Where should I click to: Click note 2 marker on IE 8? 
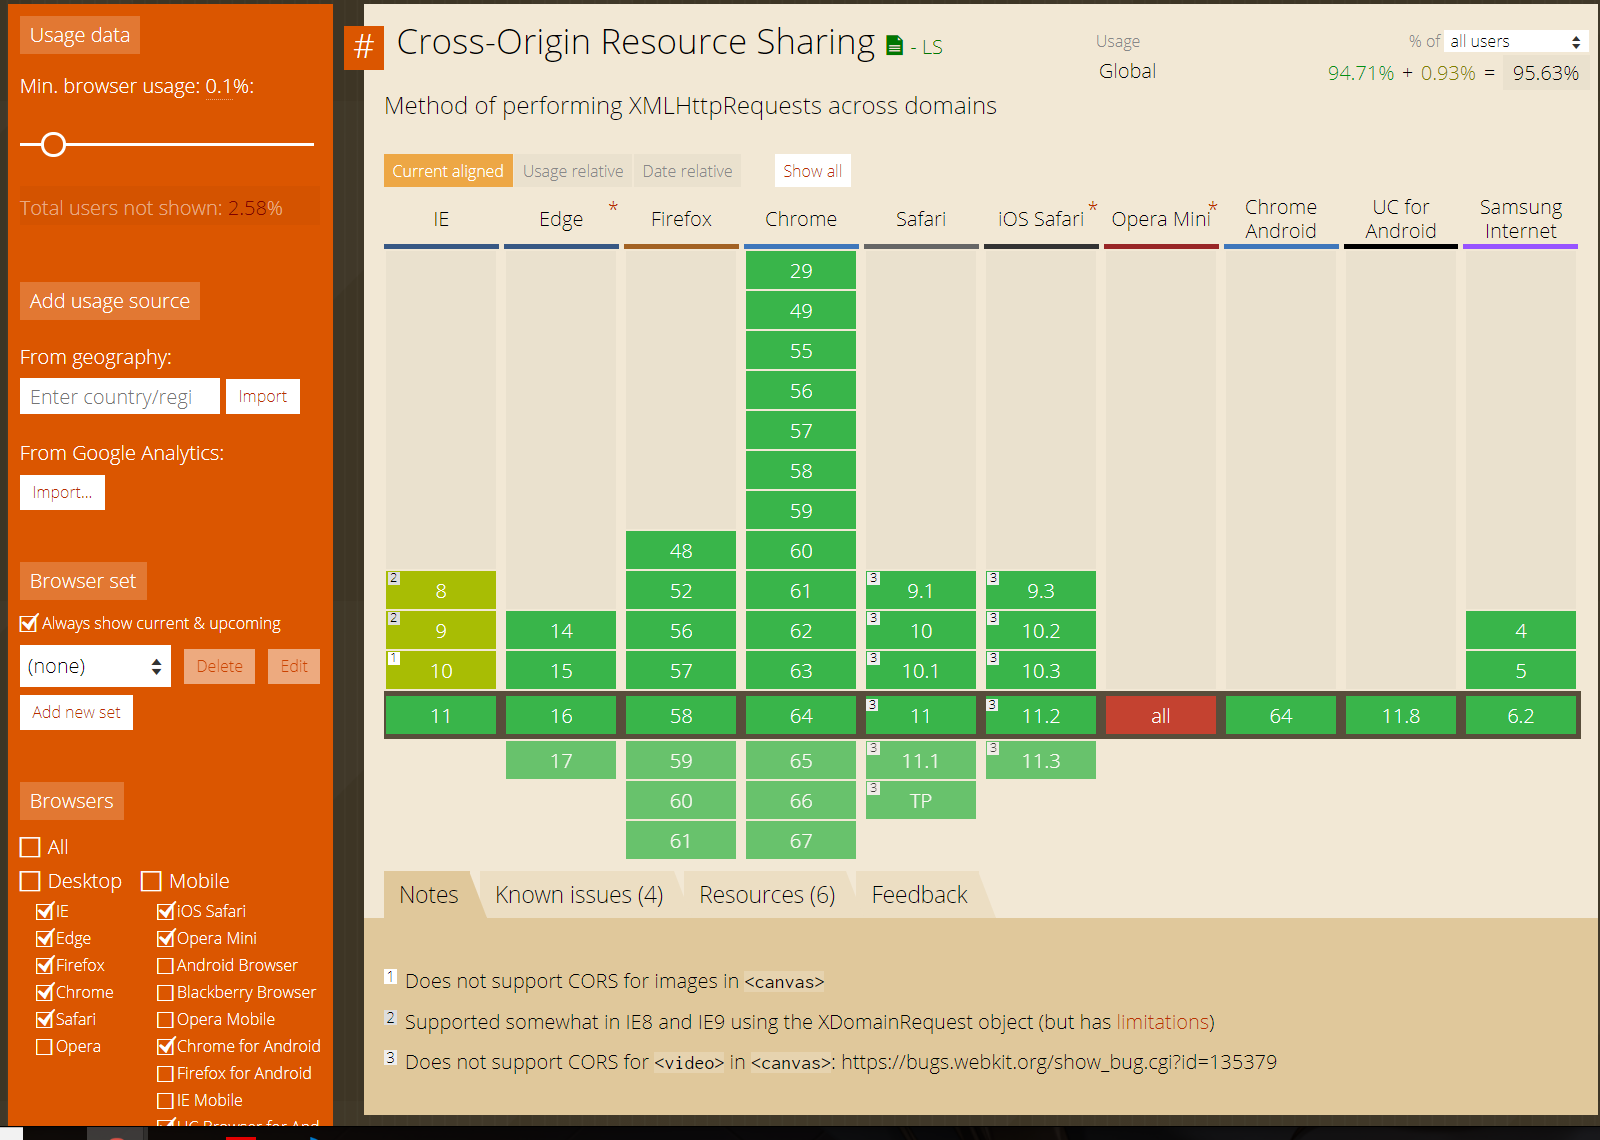click(394, 578)
